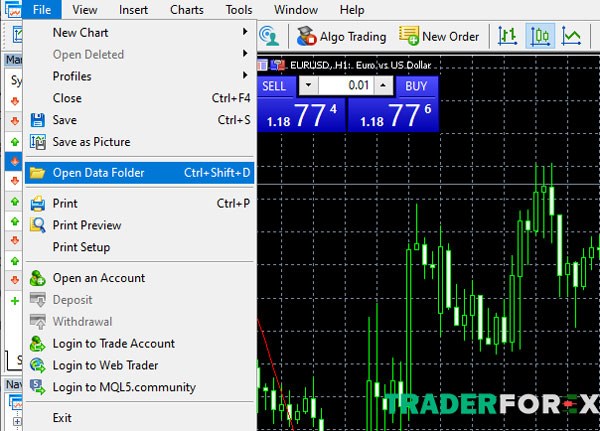Switch to candlestick chart type icon
Screen dimensions: 600x431
540,36
